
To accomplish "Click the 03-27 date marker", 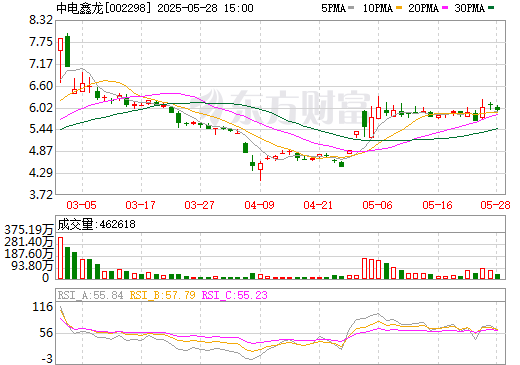I will pyautogui.click(x=199, y=205).
